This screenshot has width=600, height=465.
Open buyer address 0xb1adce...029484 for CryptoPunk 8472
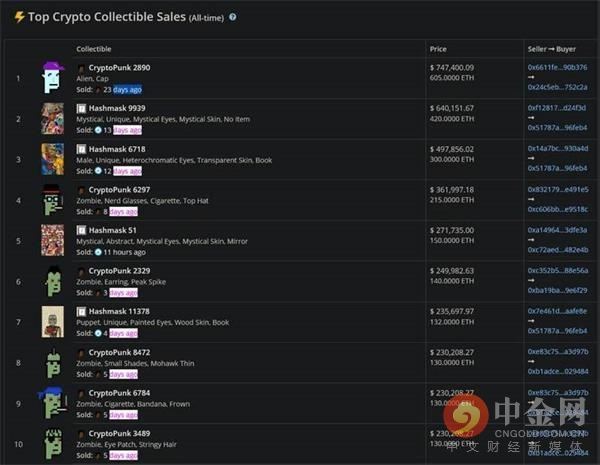pos(558,372)
